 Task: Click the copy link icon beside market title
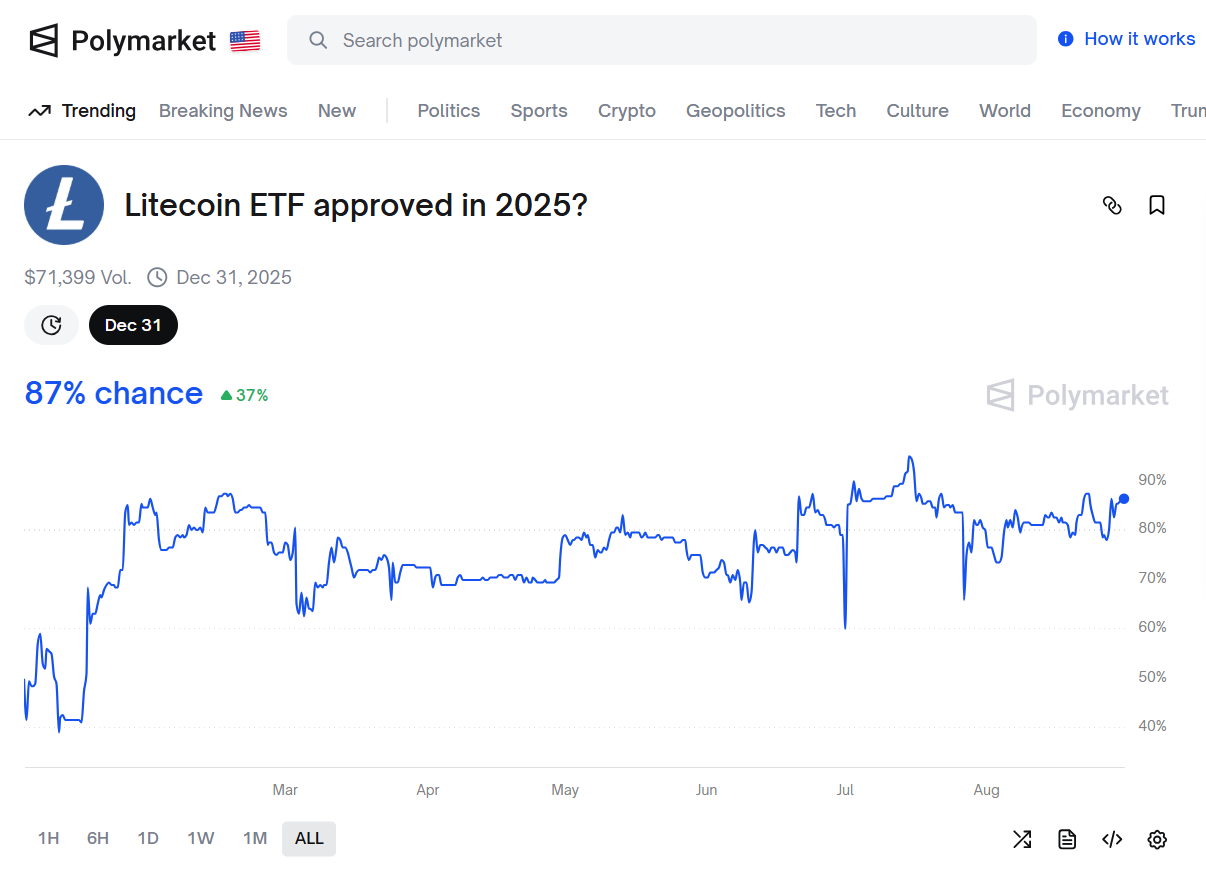coord(1112,205)
